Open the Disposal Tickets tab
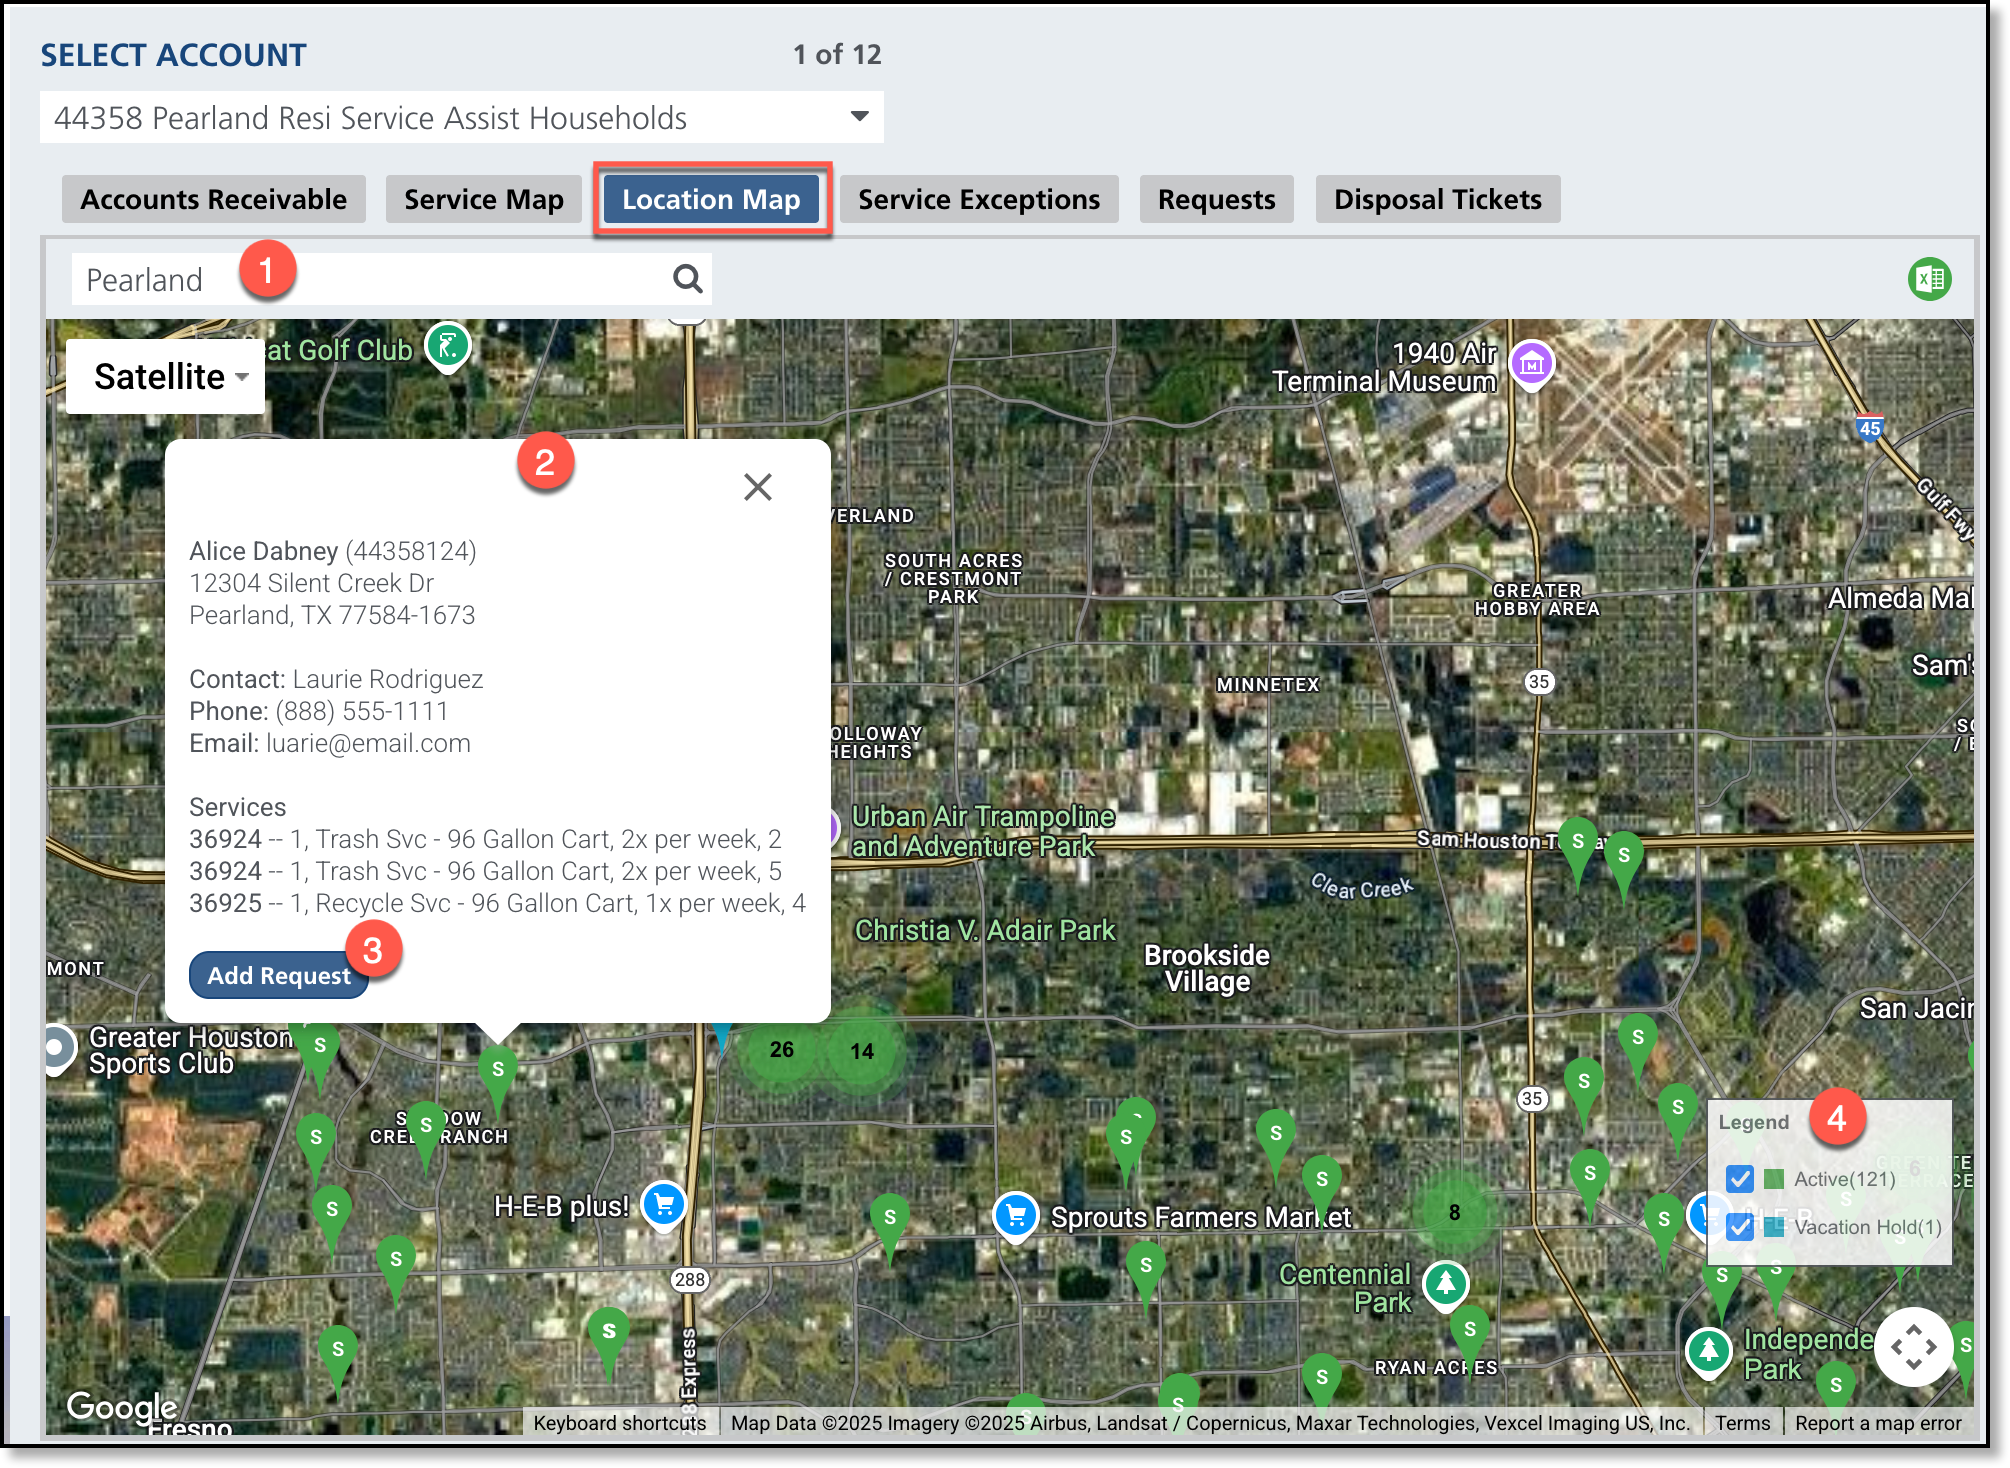This screenshot has height=1468, width=2010. (1437, 199)
